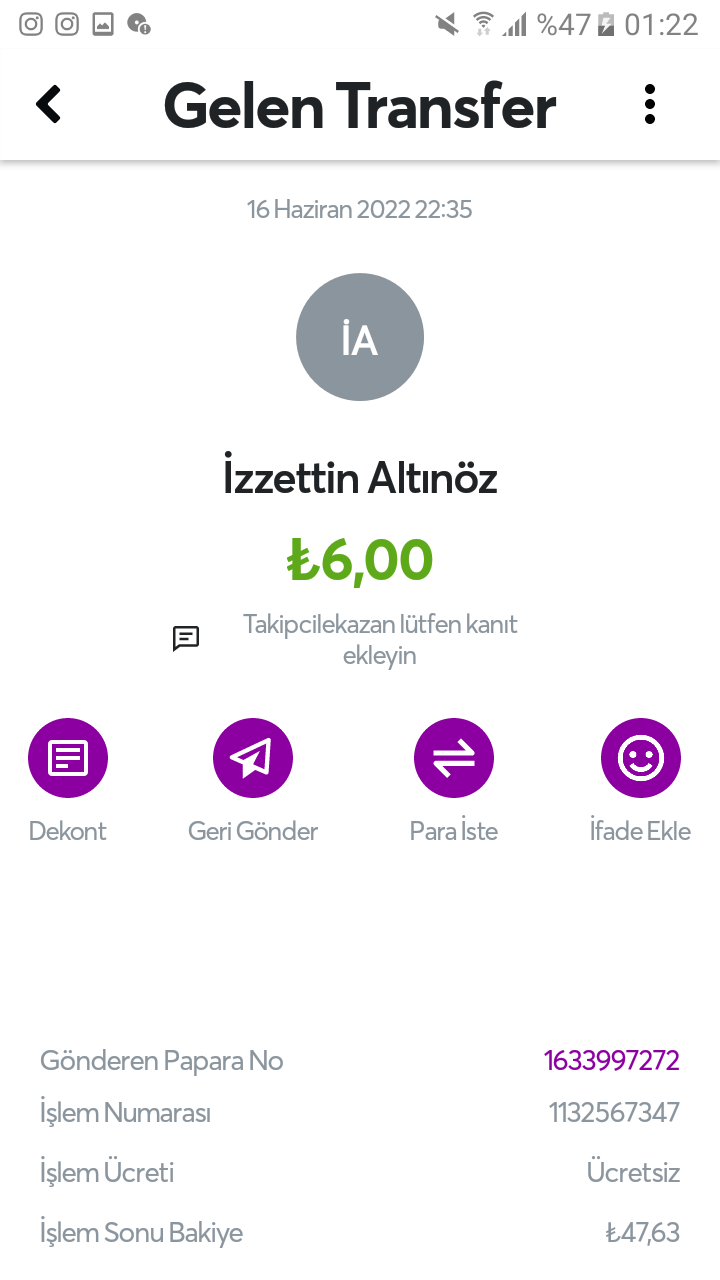Image resolution: width=720 pixels, height=1280 pixels.
Task: Tap the ₺6,00 transfer amount
Action: point(360,560)
